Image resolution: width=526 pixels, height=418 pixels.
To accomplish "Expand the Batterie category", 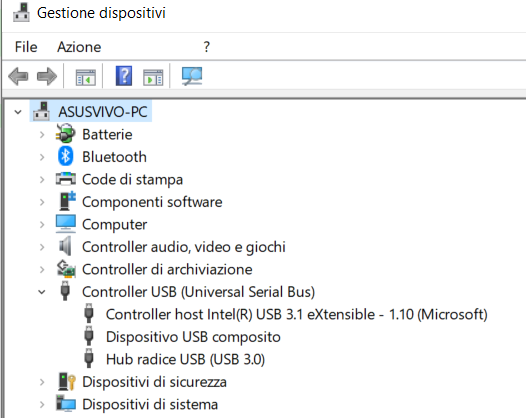I will [x=42, y=135].
